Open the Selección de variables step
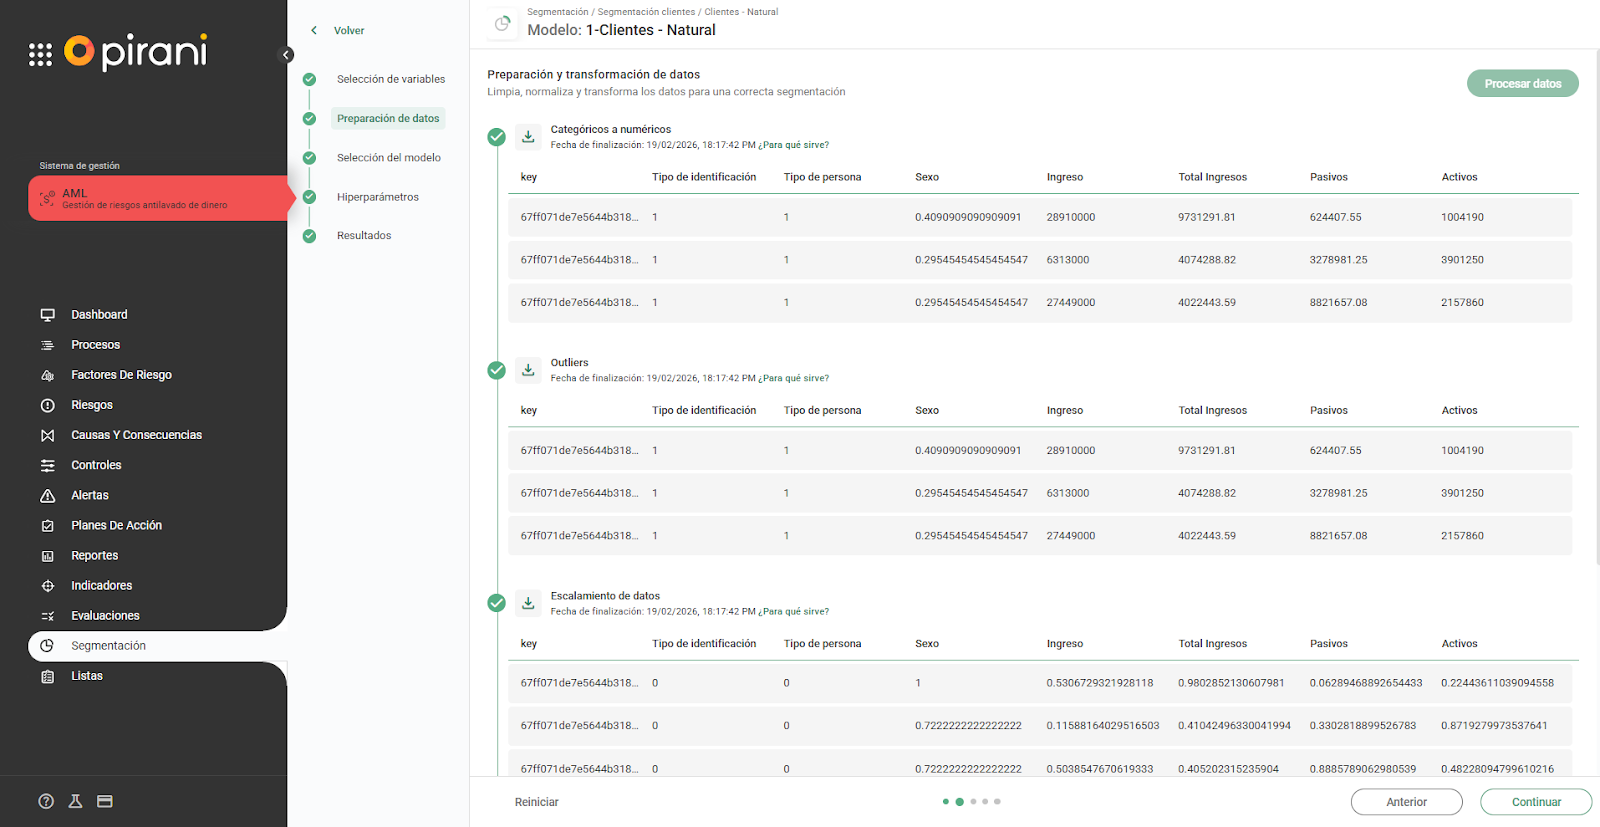 pos(390,79)
